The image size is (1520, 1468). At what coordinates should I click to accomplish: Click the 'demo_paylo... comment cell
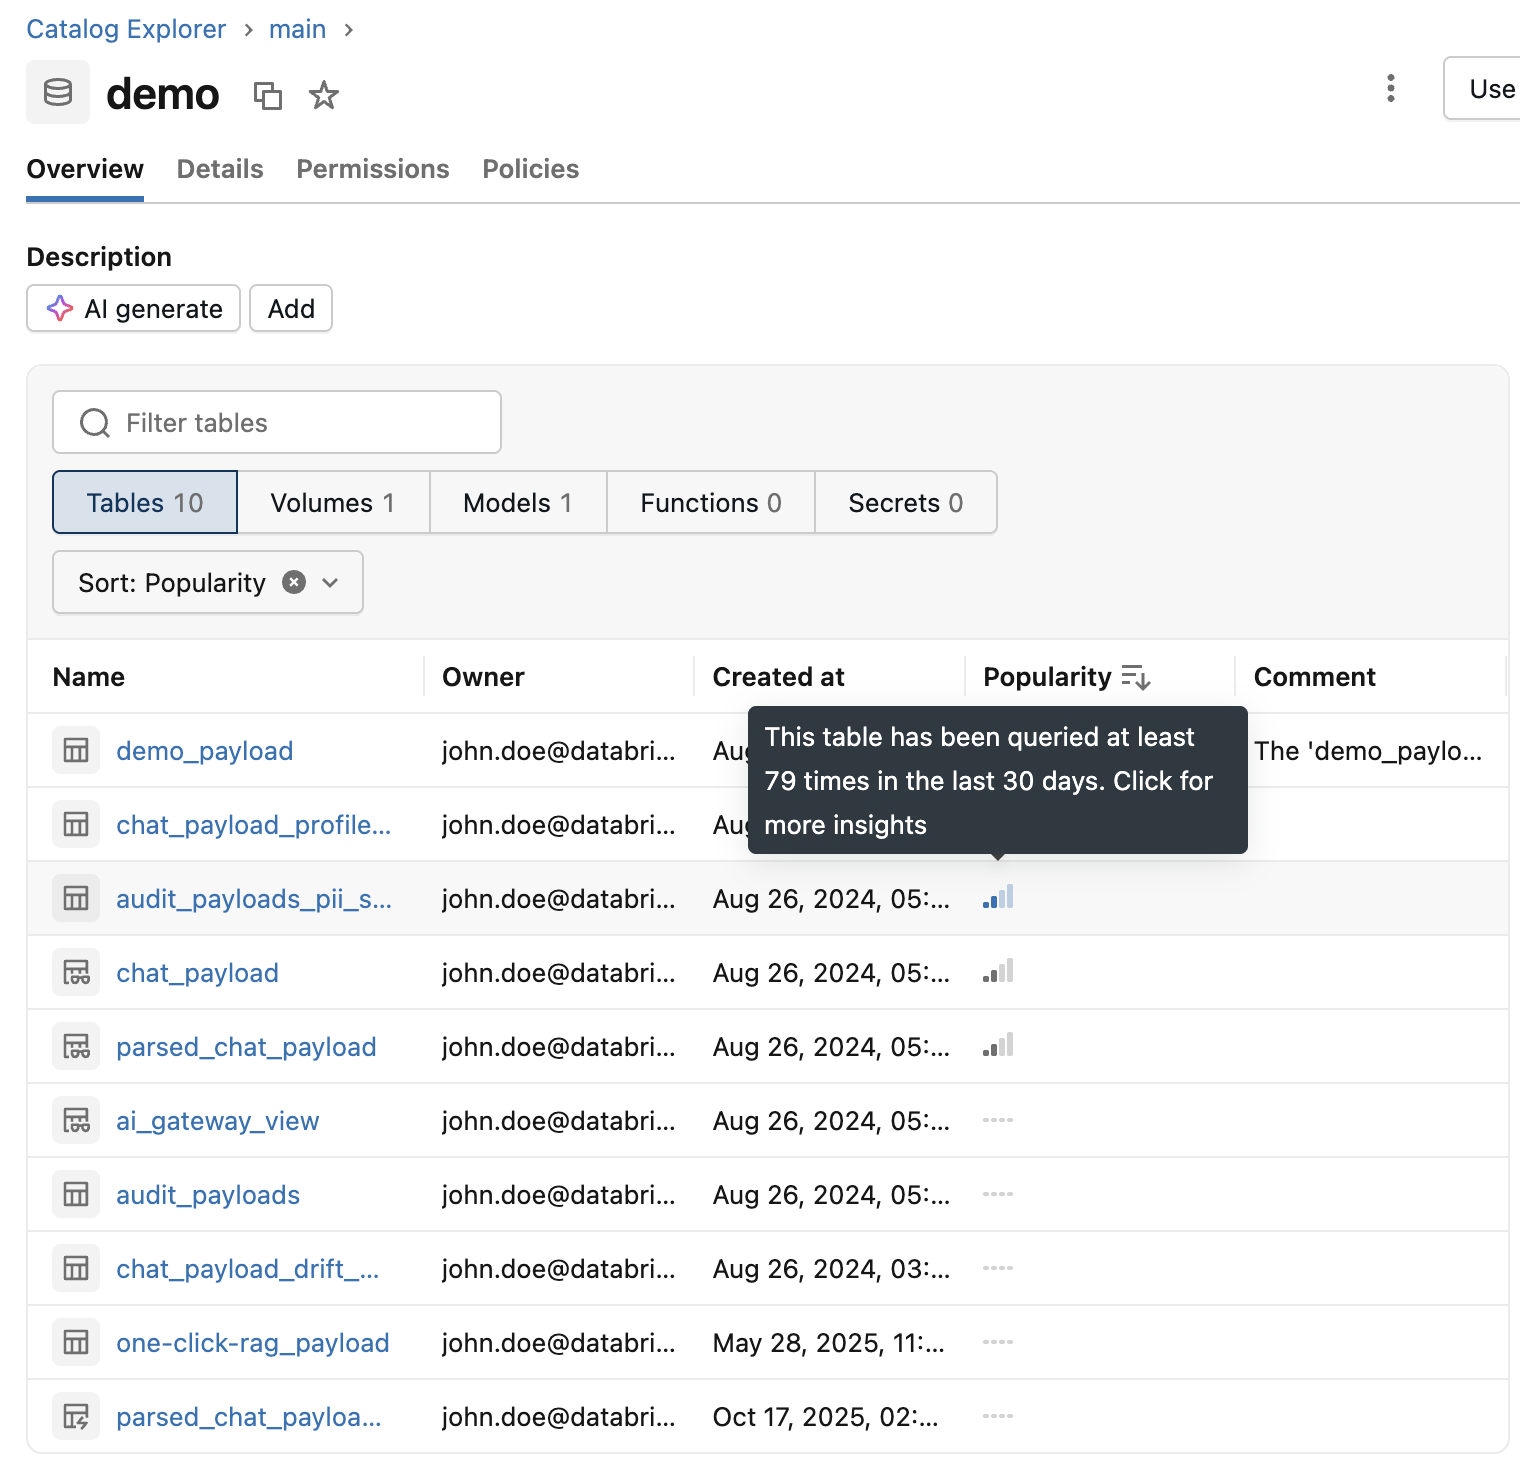click(1368, 751)
